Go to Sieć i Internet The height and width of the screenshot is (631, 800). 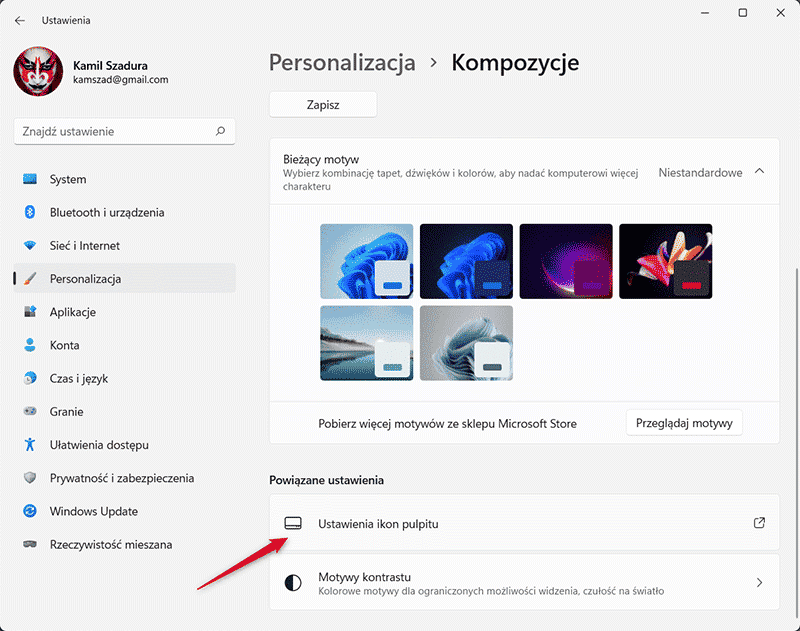coord(124,245)
